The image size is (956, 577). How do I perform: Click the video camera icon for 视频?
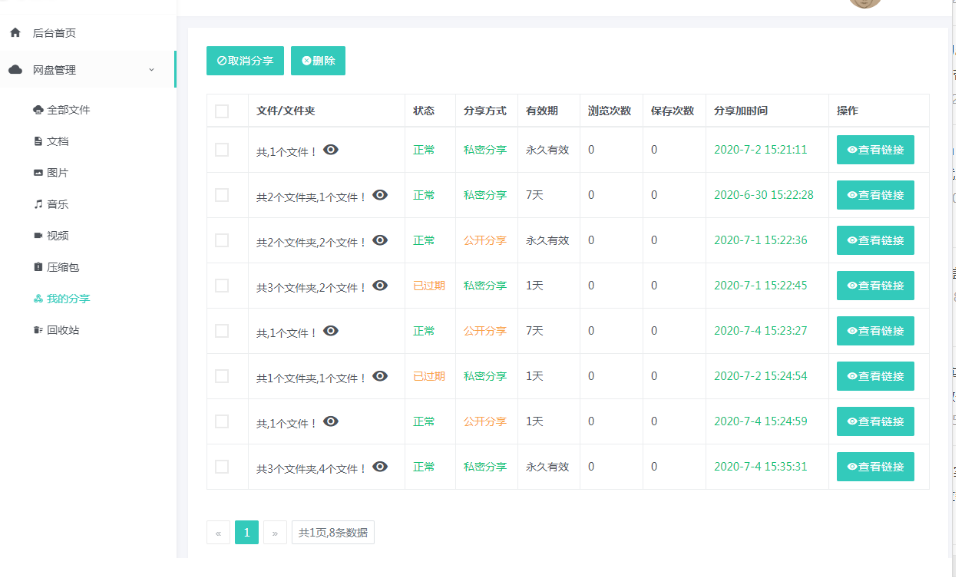click(38, 236)
